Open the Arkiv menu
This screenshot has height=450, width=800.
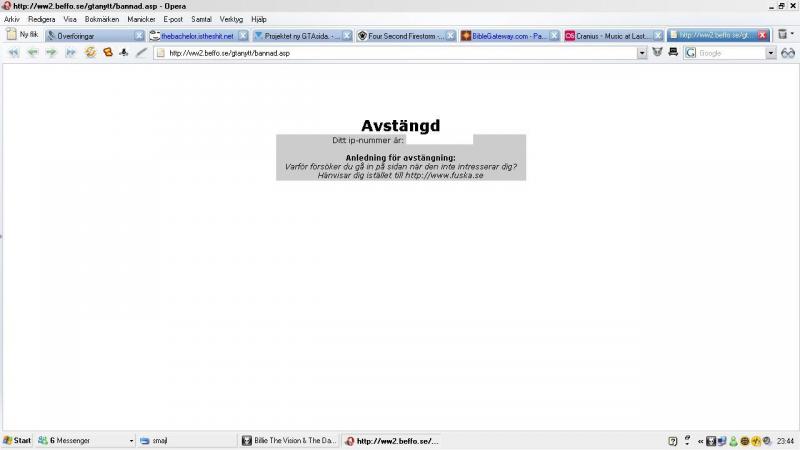(12, 19)
